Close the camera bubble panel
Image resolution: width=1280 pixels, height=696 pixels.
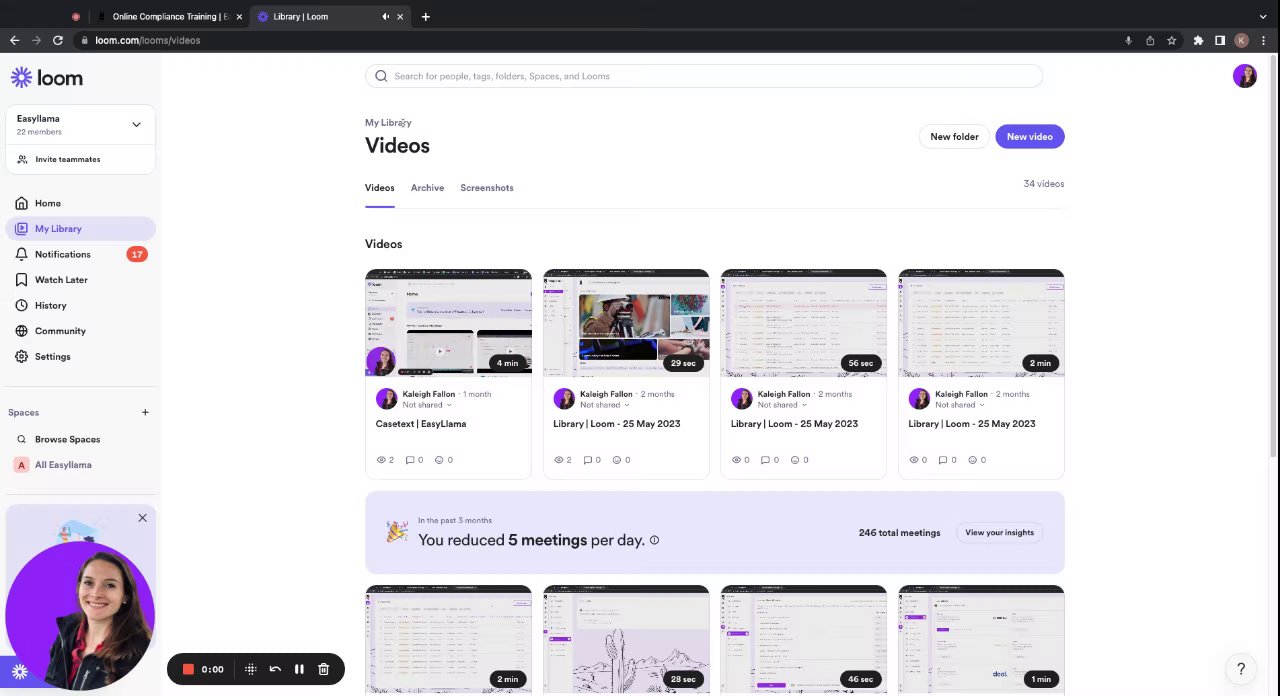pos(142,517)
